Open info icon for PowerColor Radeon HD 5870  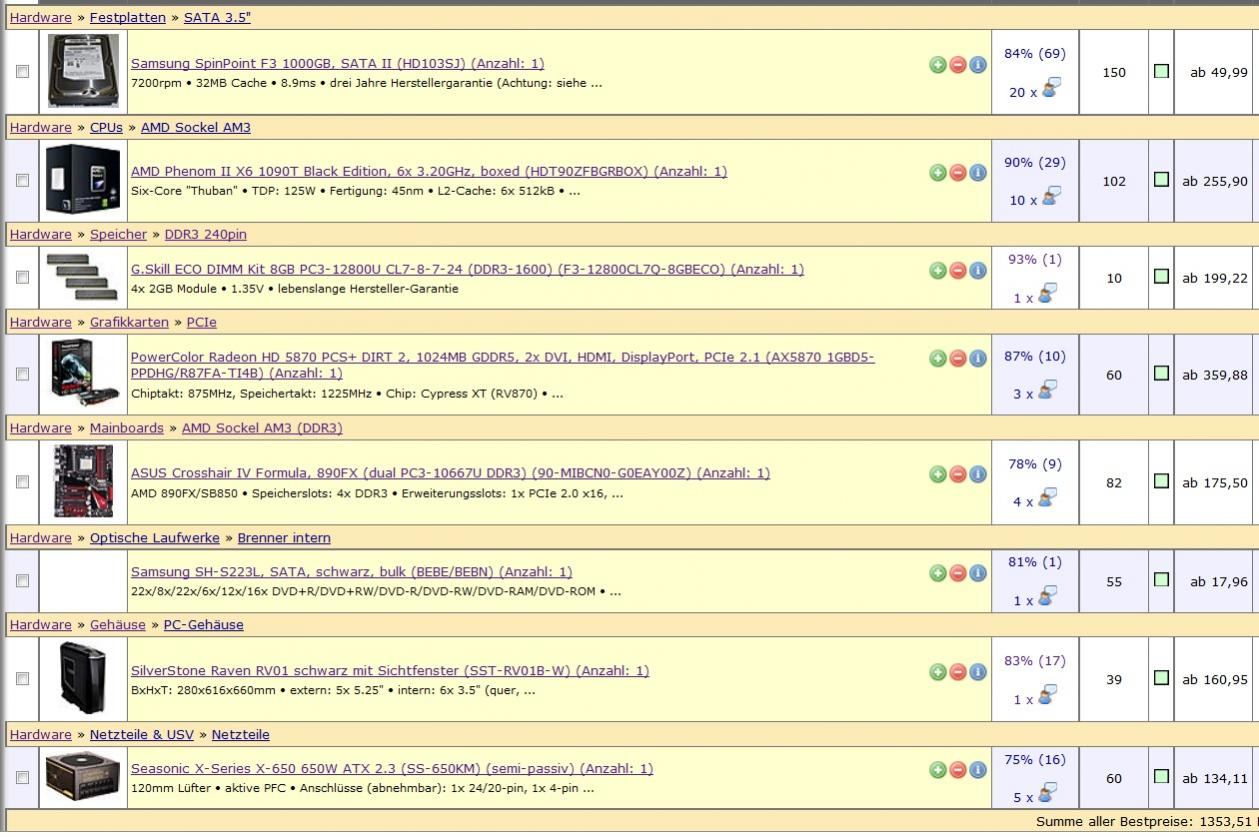click(x=978, y=358)
